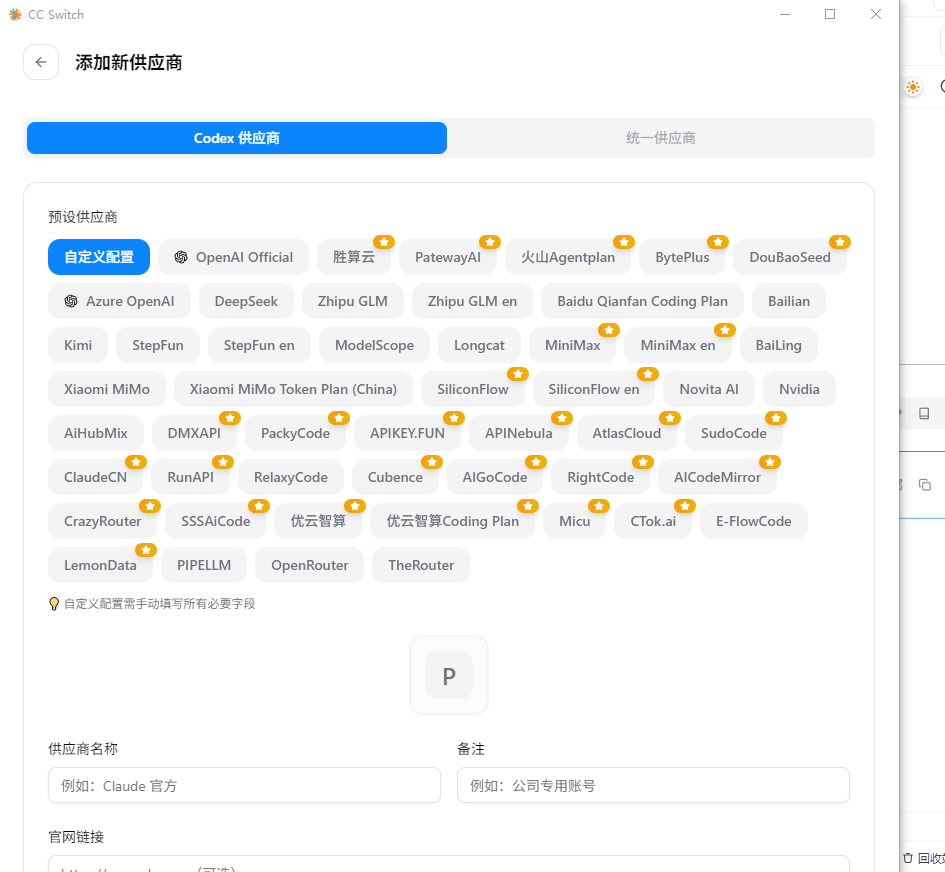Select the MiniMax en preset
Image resolution: width=945 pixels, height=872 pixels.
tap(678, 345)
